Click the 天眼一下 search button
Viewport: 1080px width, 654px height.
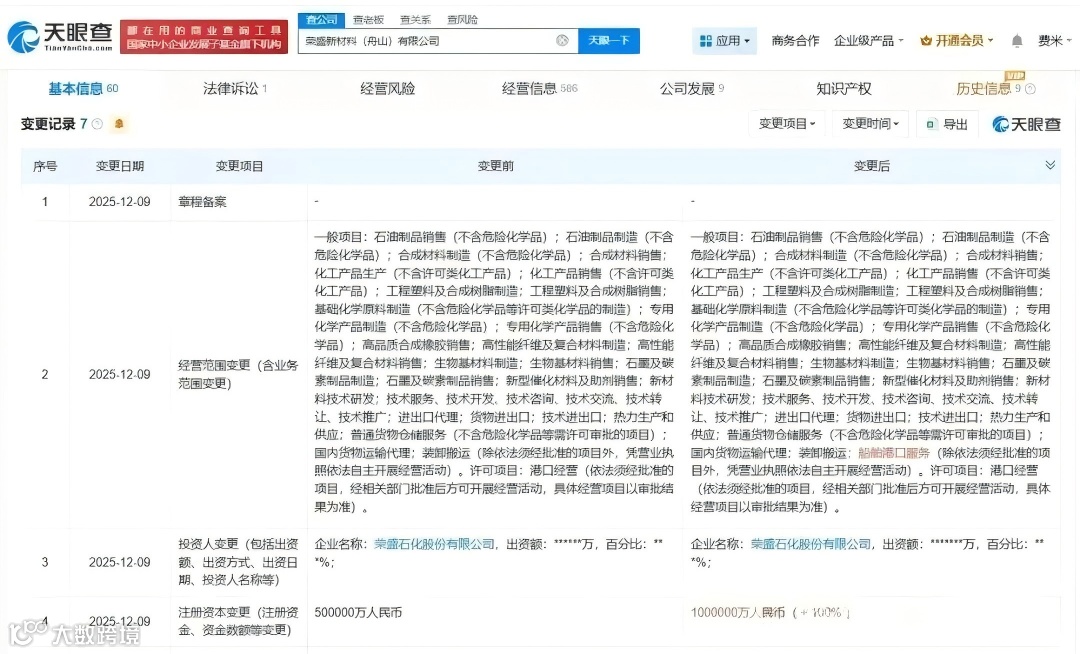click(x=609, y=41)
